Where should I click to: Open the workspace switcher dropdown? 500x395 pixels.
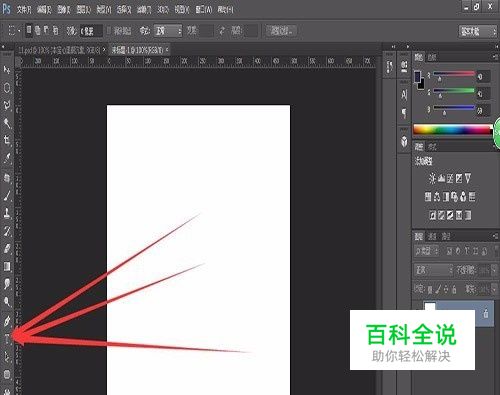[x=478, y=32]
